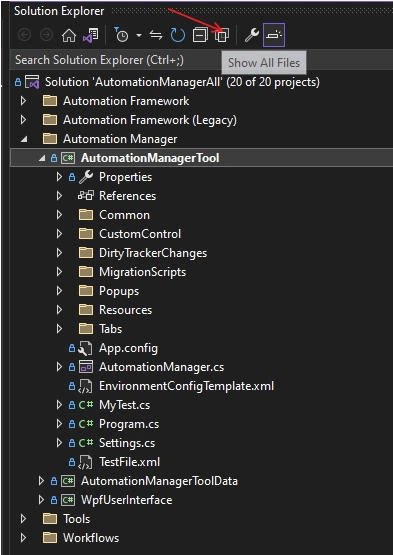Collapse All nodes in Solution Explorer
The image size is (393, 555).
tap(200, 35)
